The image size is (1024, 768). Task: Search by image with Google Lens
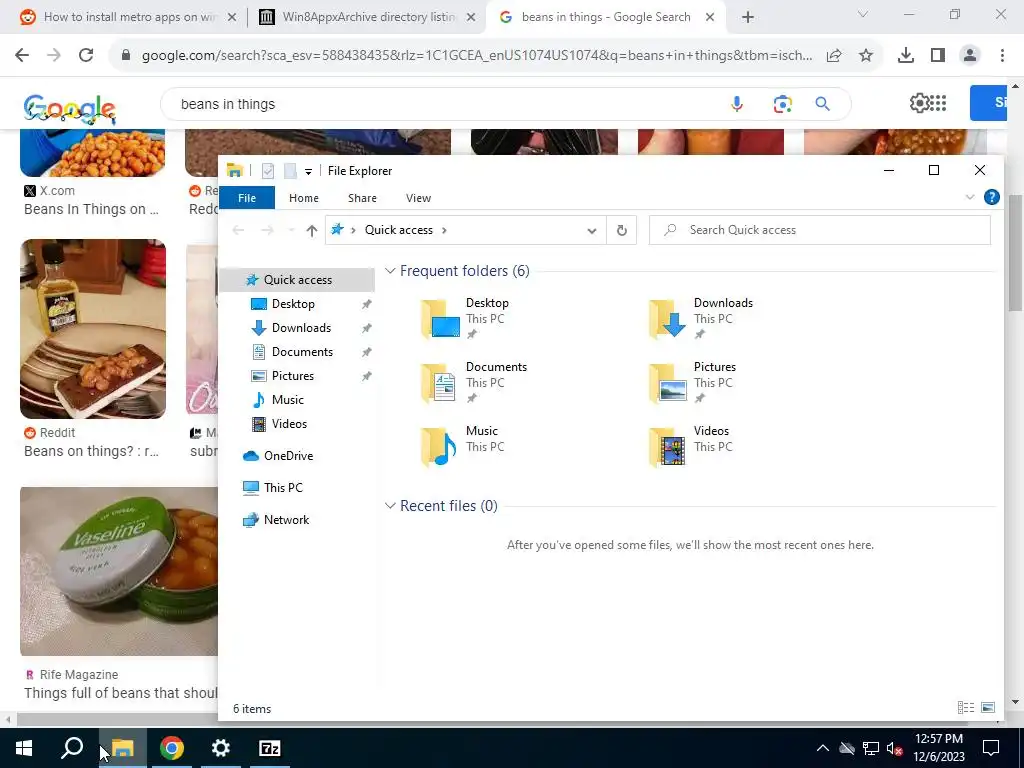coord(782,104)
